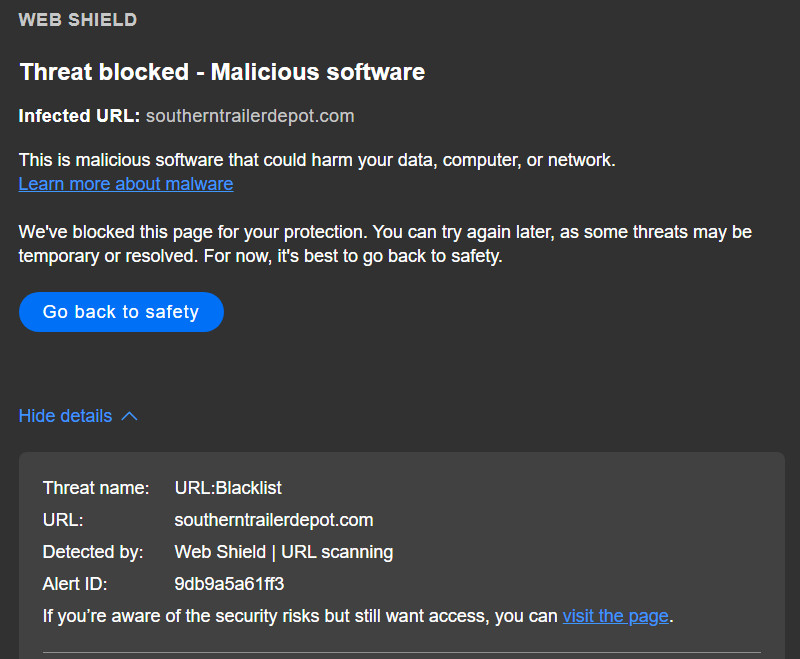Viewport: 800px width, 659px height.
Task: Follow the visit the page link
Action: tap(615, 616)
